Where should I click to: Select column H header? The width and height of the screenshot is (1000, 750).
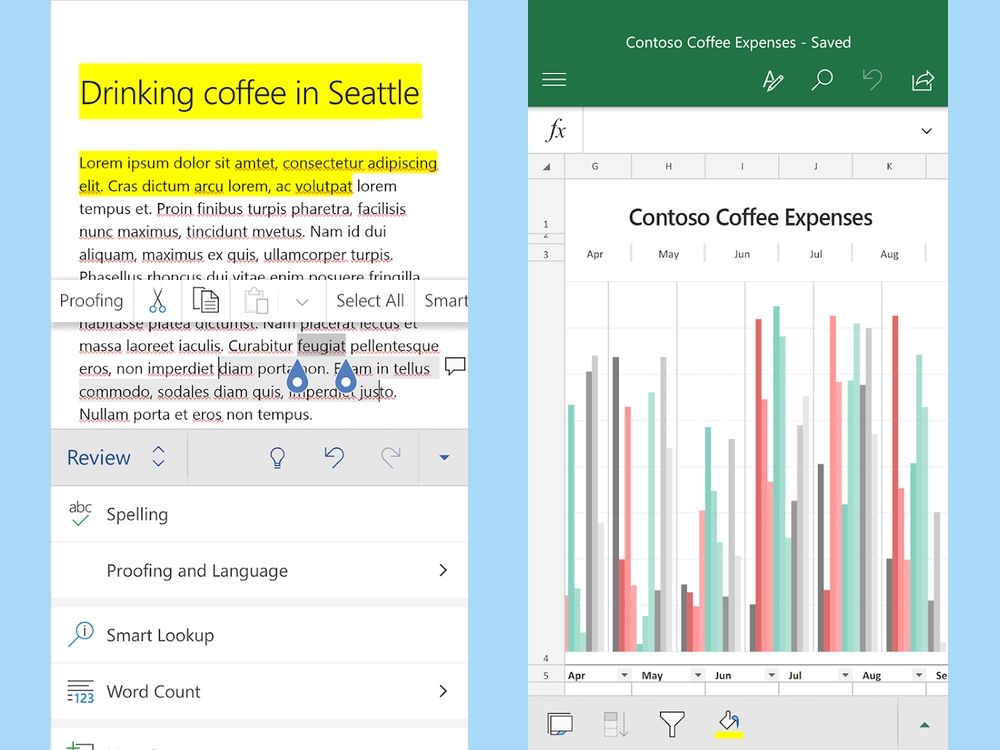(x=668, y=166)
